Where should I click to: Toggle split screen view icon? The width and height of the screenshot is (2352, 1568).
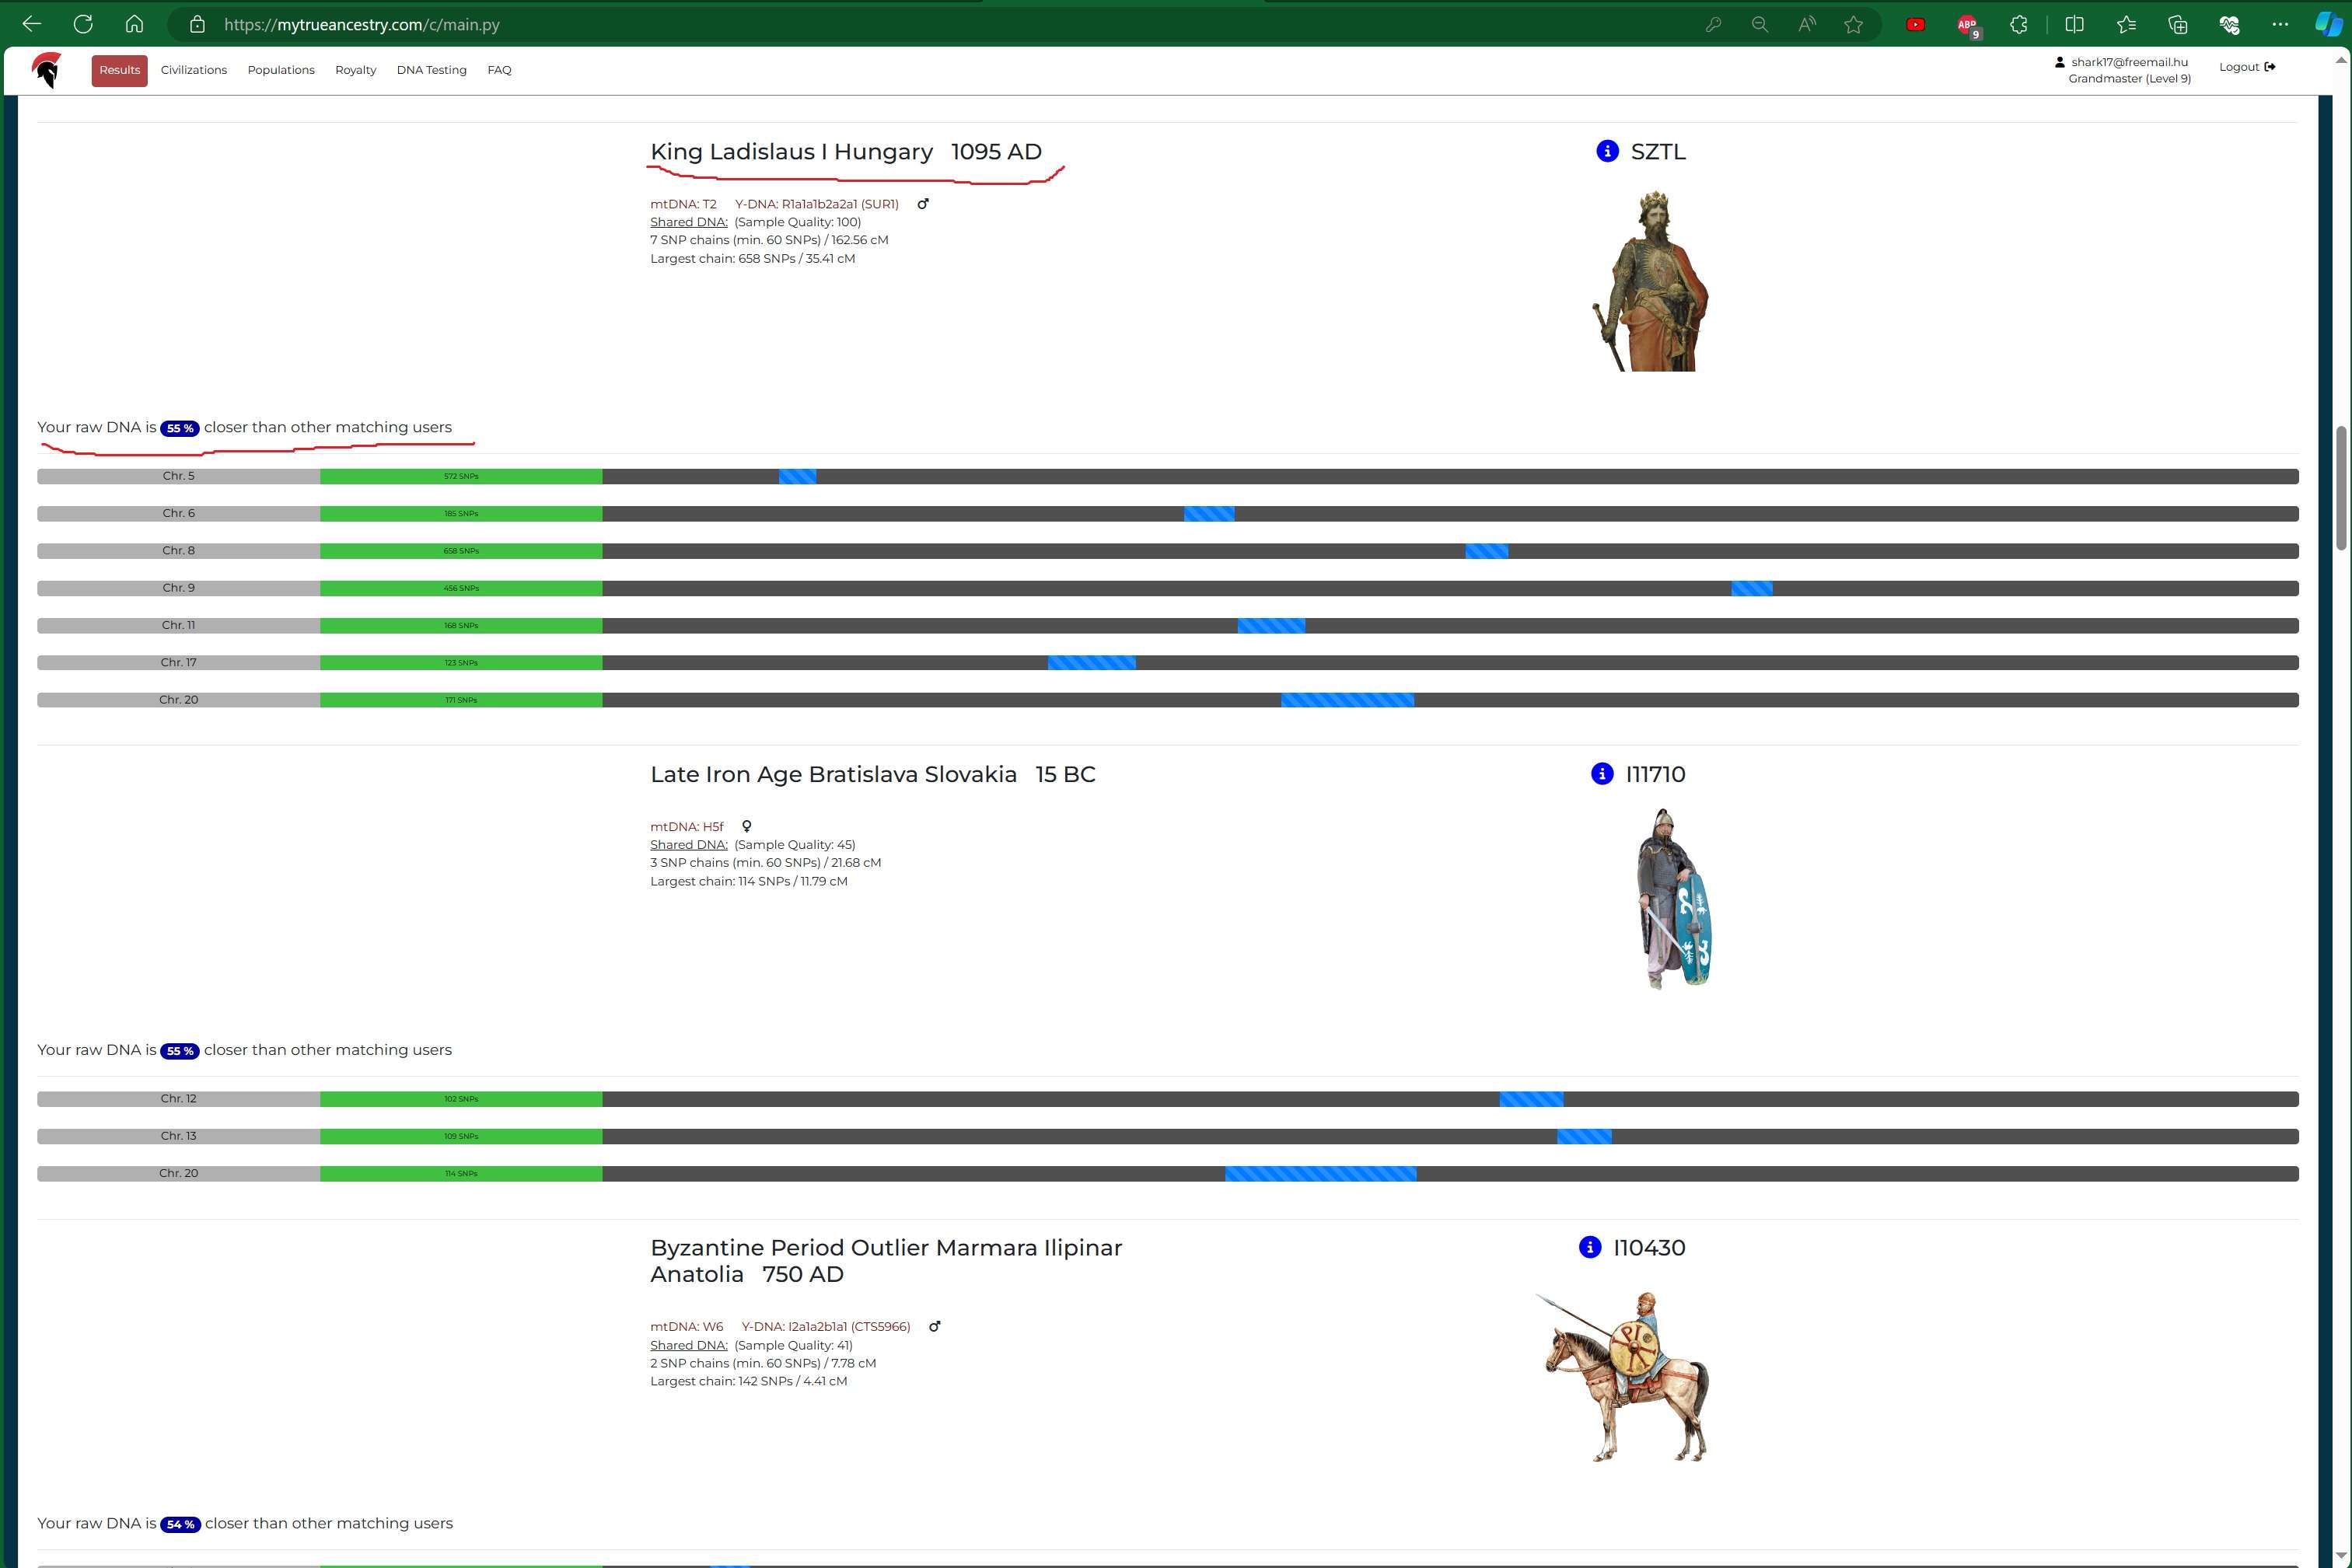[x=2074, y=25]
